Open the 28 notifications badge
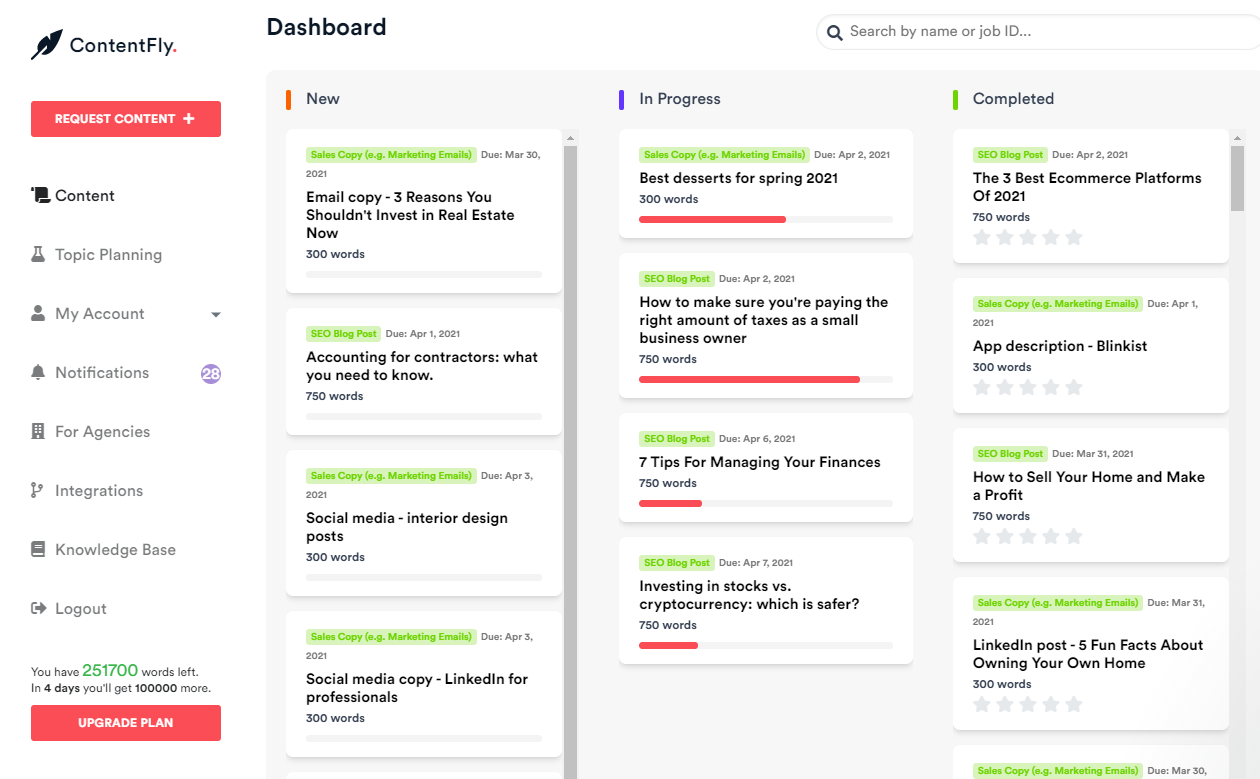Image resolution: width=1260 pixels, height=779 pixels. pos(211,374)
